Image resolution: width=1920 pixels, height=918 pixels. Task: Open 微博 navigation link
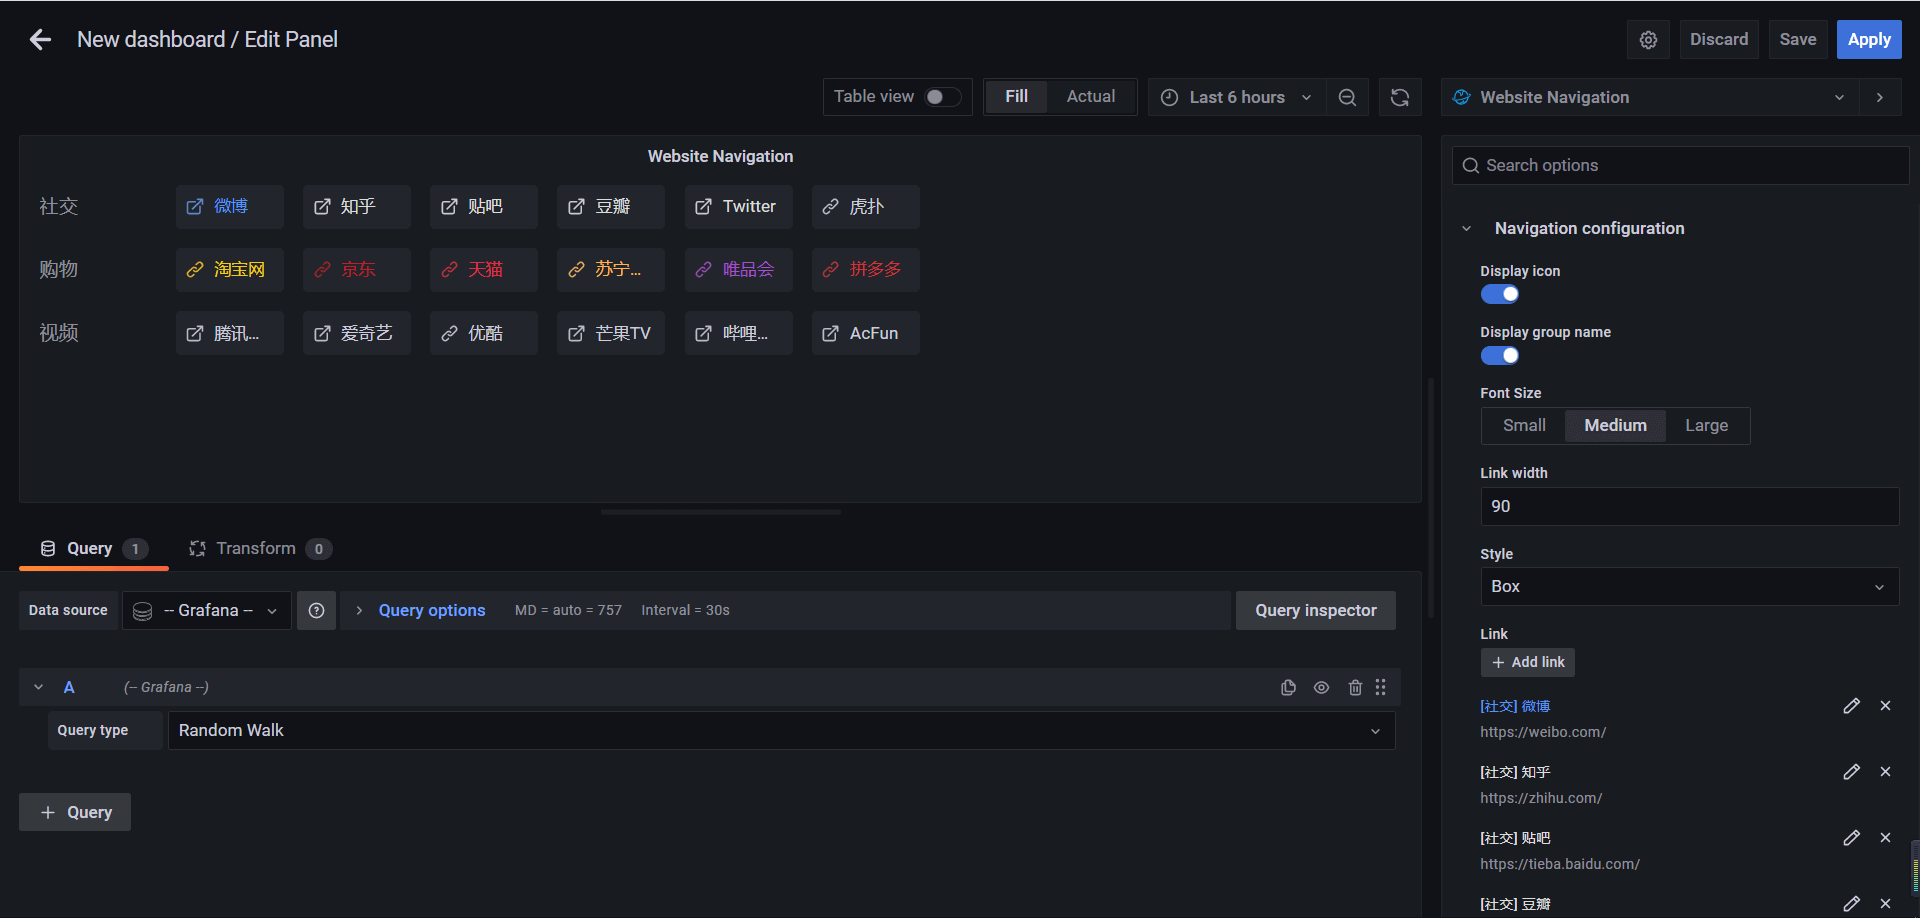pyautogui.click(x=230, y=207)
